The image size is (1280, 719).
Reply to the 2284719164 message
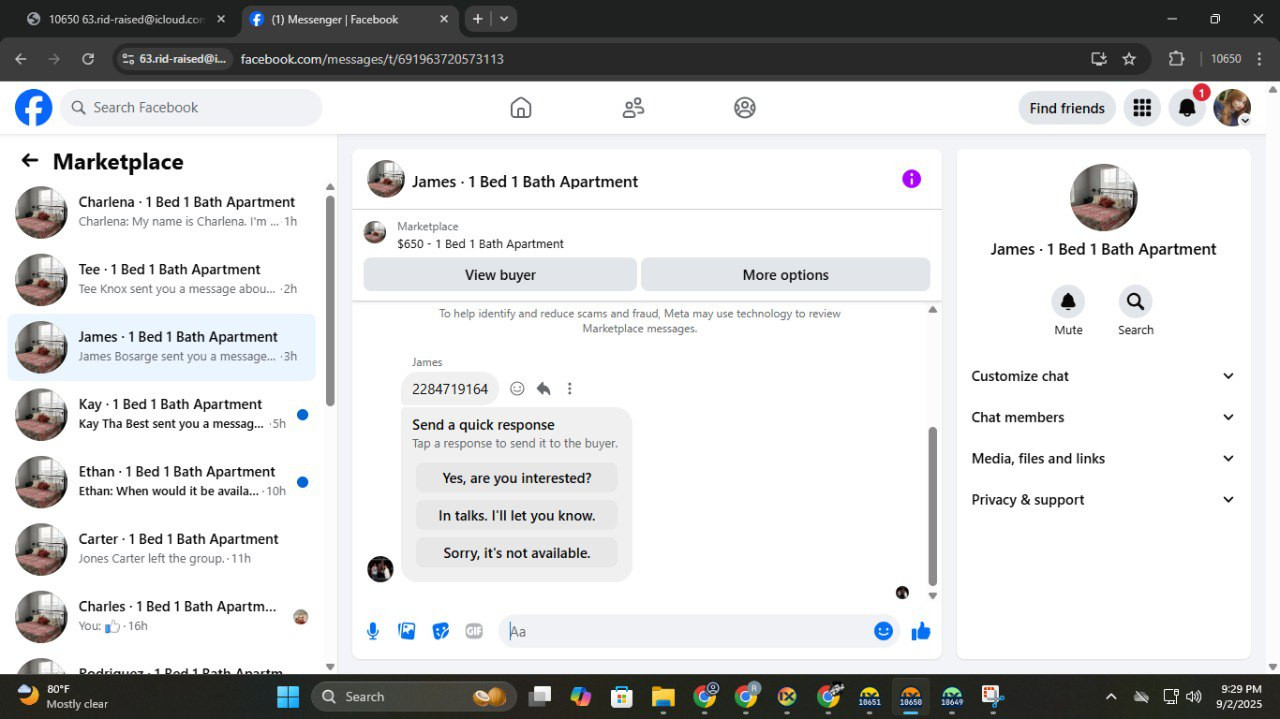543,389
